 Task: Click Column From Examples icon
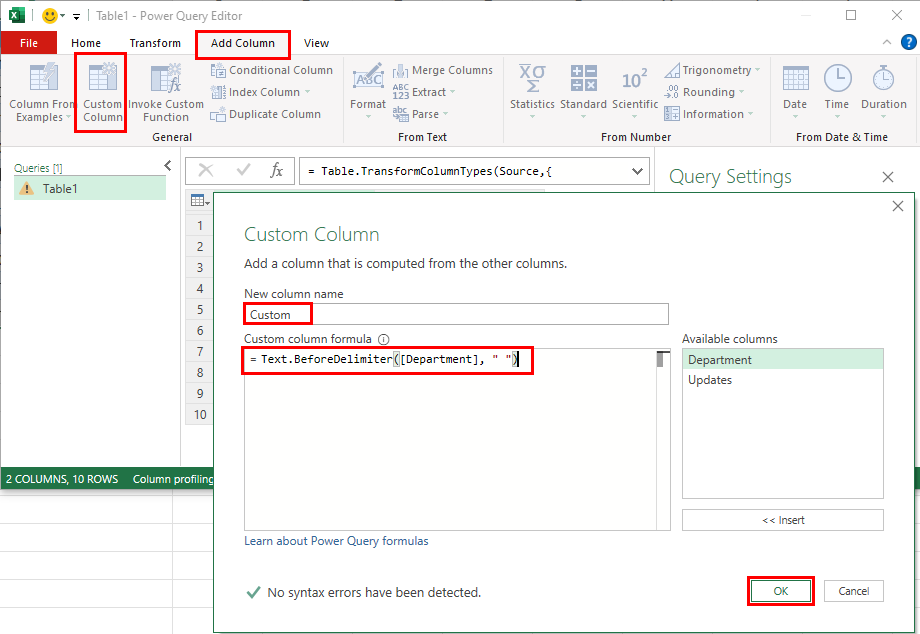43,77
